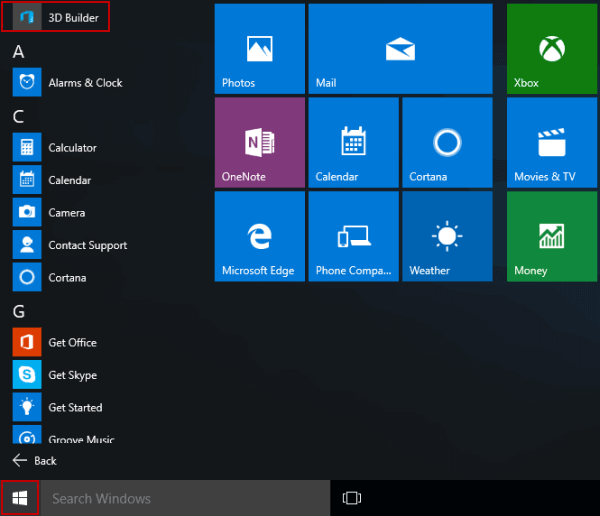Open Get Skype app

tap(55, 375)
